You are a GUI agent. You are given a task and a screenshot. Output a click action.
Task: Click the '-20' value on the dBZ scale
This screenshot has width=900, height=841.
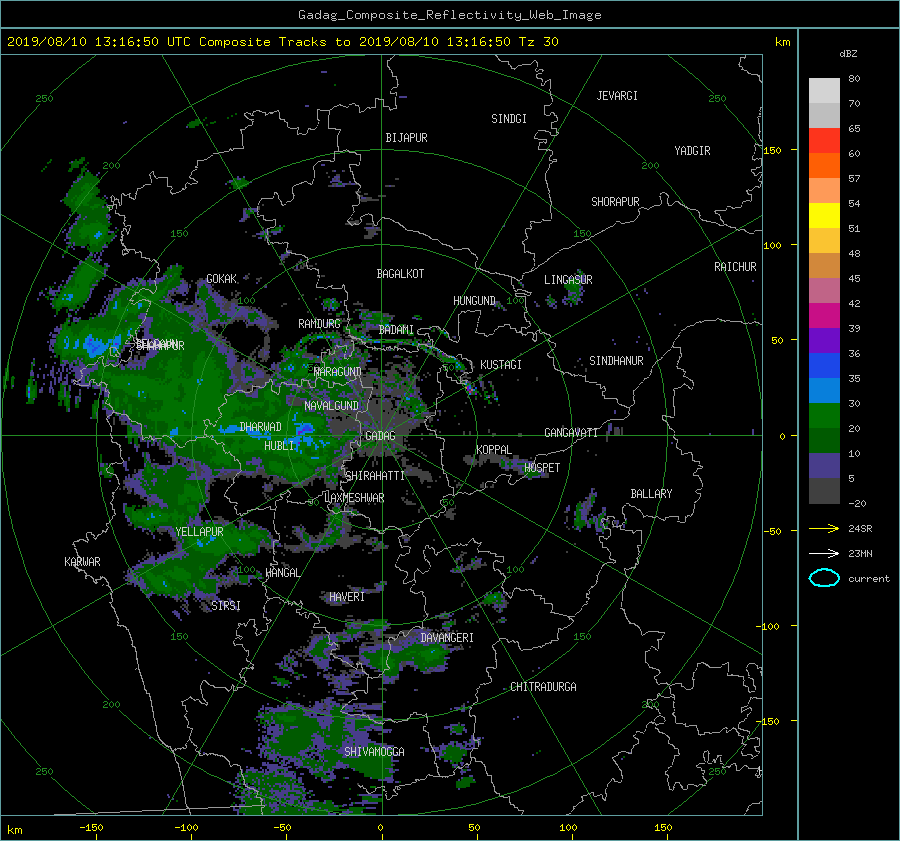tap(856, 503)
